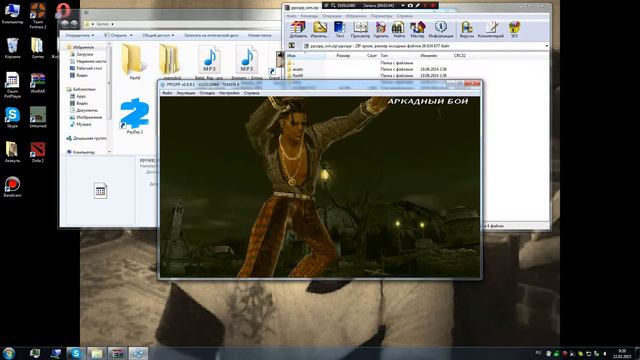Viewport: 640px width, 360px height.
Task: Click Team Fortress 2 desktop icon
Action: tap(38, 16)
